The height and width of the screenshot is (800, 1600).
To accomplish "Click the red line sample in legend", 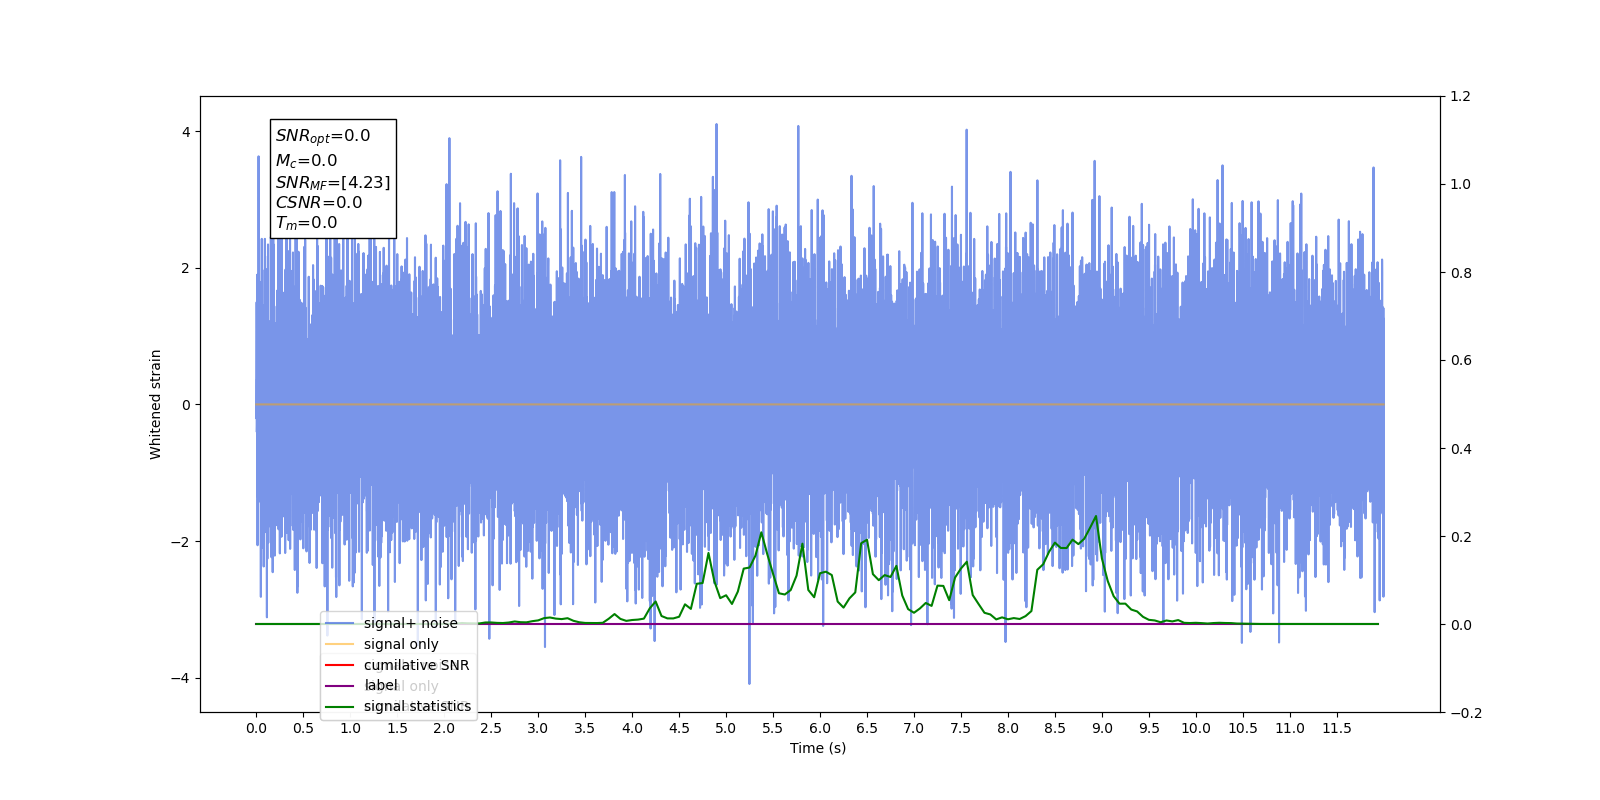I will click(x=340, y=665).
